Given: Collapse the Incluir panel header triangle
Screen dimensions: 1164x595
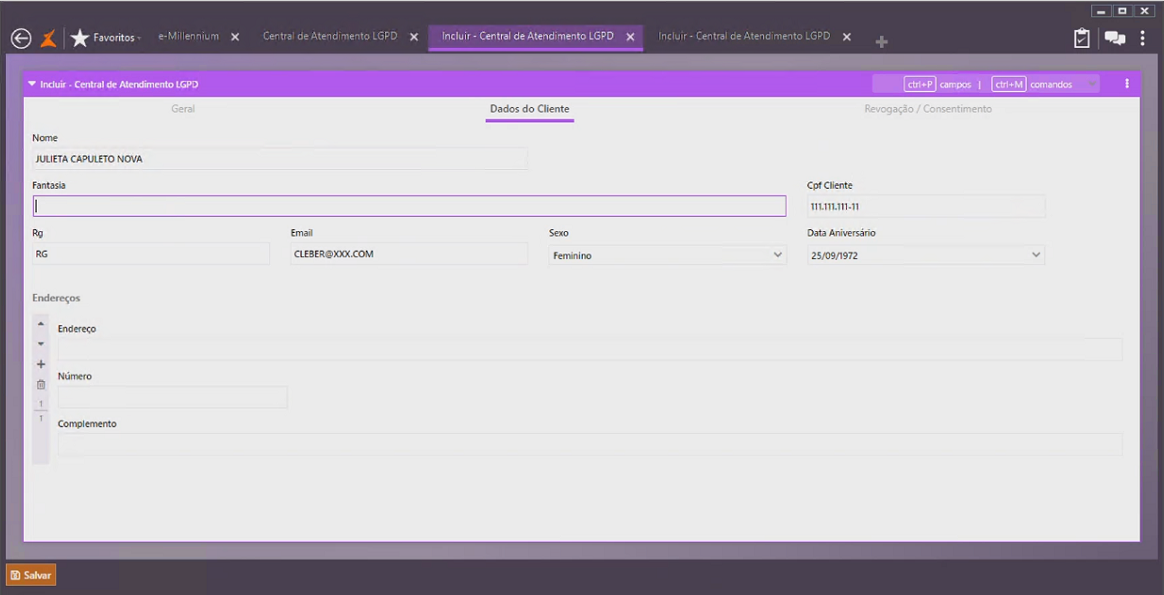Looking at the screenshot, I should (x=32, y=84).
